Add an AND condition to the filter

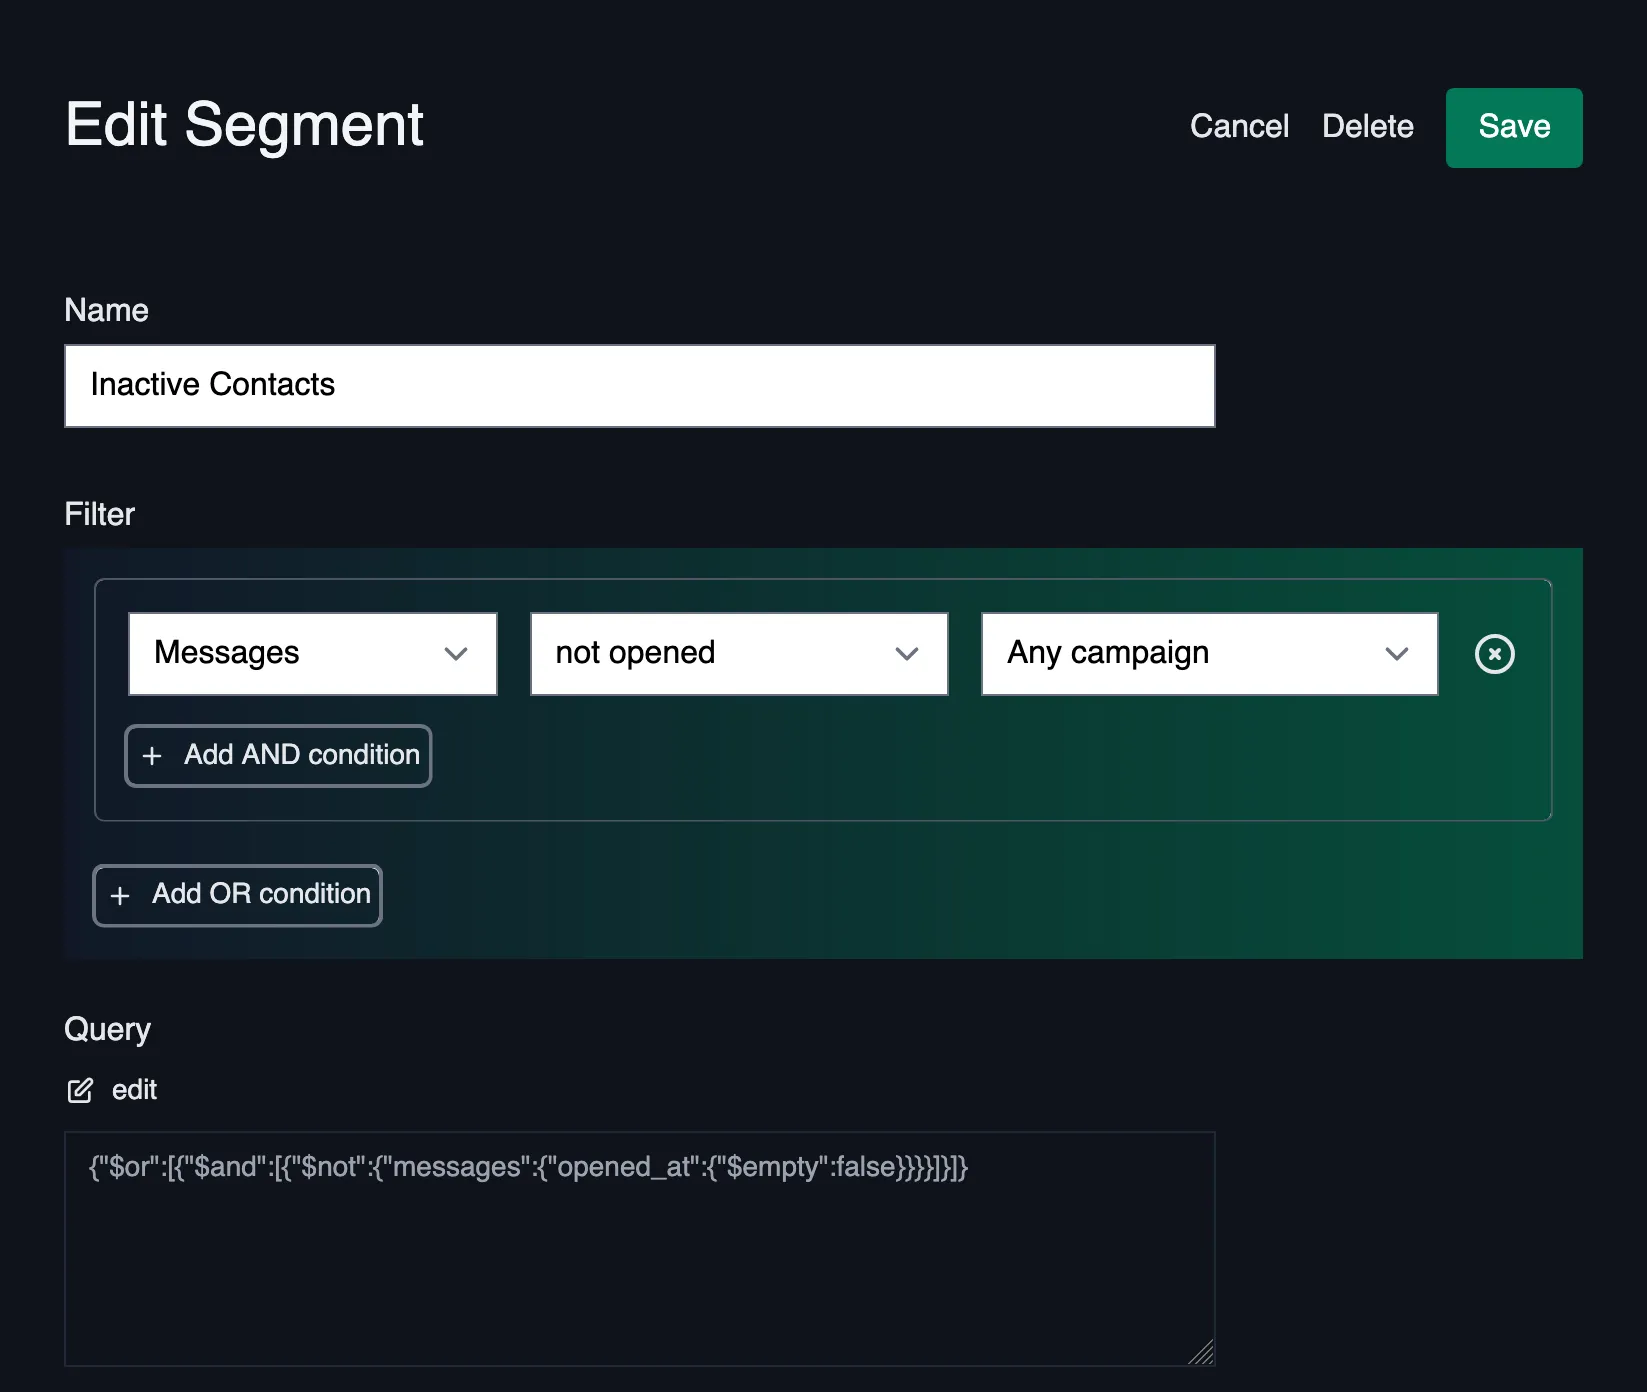278,756
